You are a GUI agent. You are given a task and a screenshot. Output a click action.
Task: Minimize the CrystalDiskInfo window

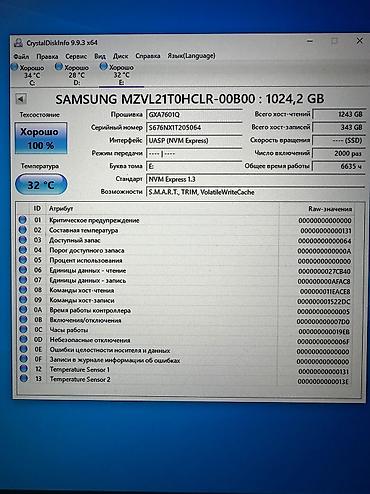(310, 41)
